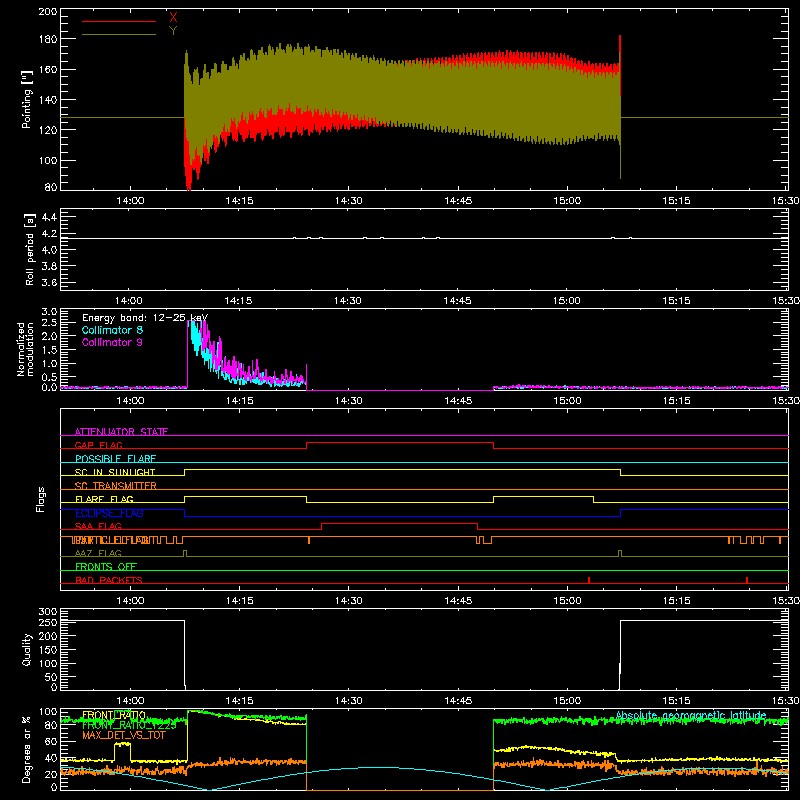Click the SC_TRANSMITTER label
The height and width of the screenshot is (800, 800).
[x=116, y=486]
